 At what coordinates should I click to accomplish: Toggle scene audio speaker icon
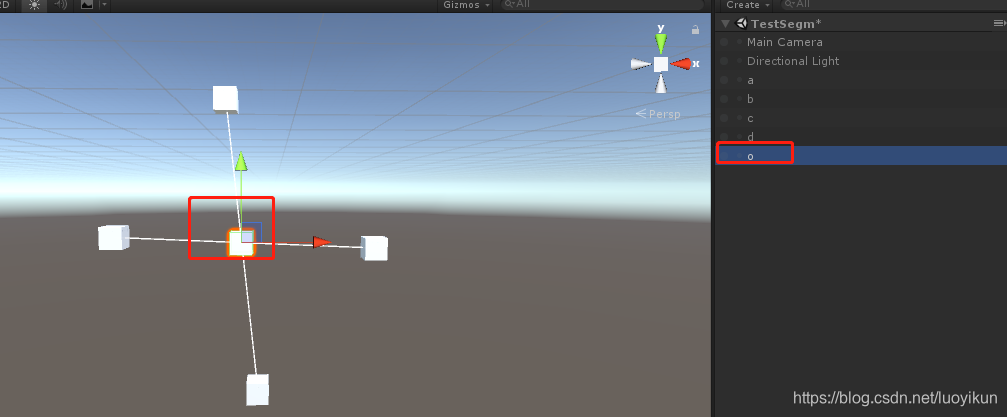60,5
